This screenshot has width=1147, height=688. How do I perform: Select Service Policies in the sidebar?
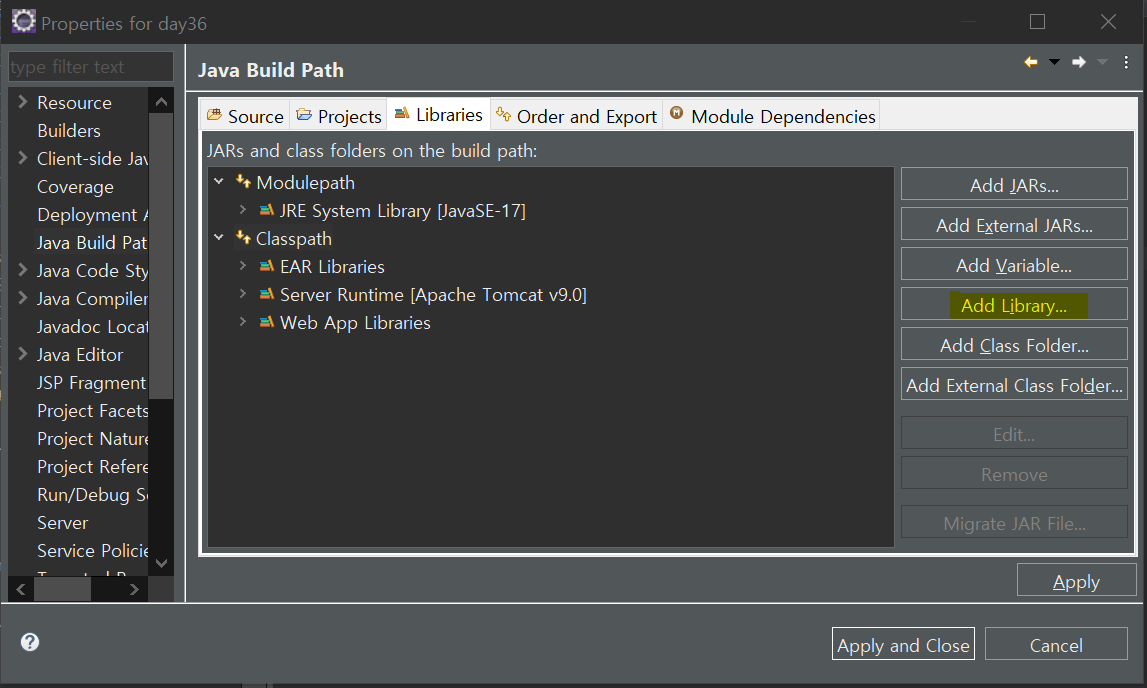pyautogui.click(x=92, y=551)
